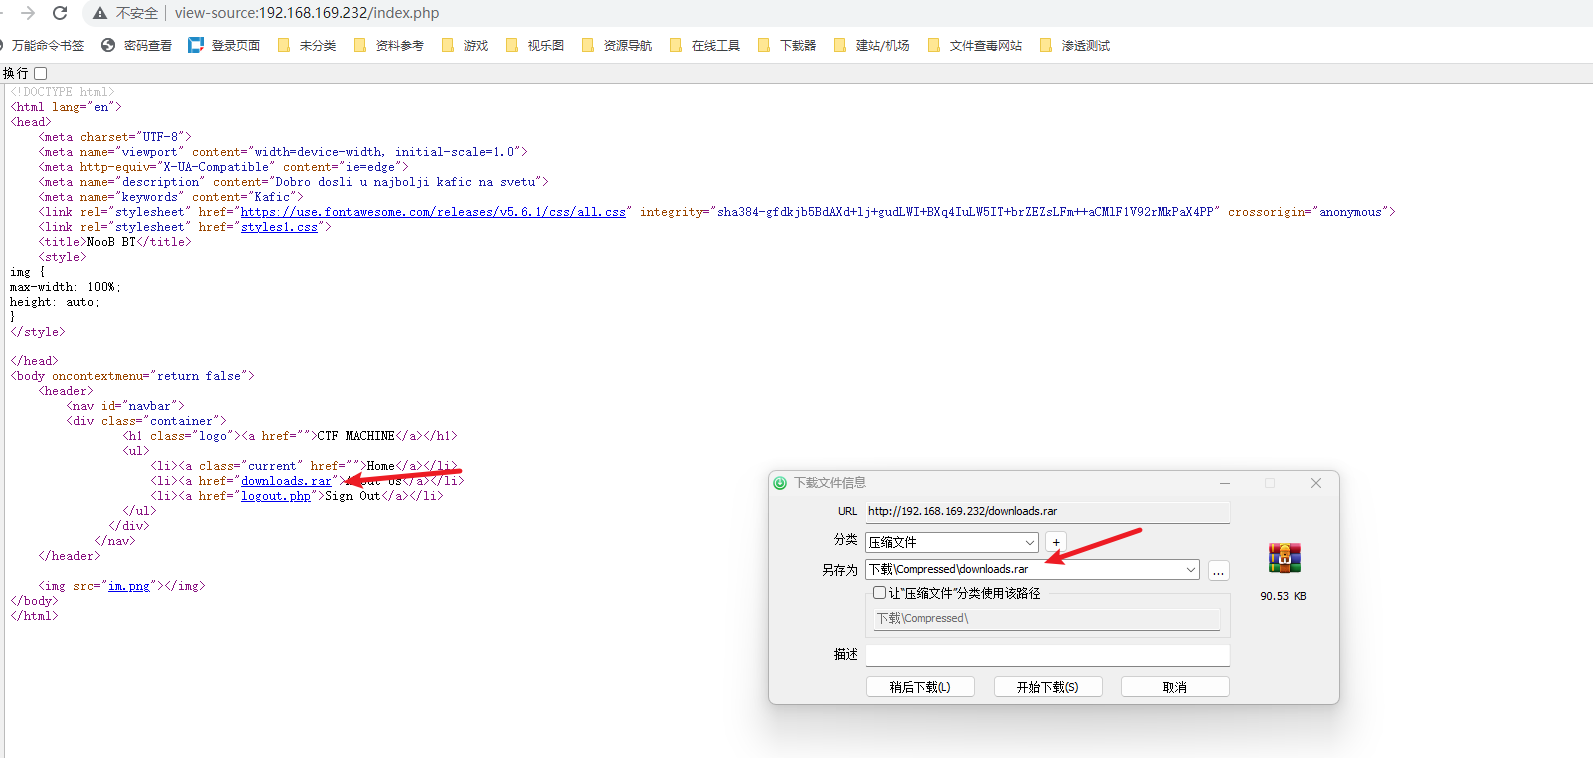
Task: Open the 资源导航 bookmark folder
Action: 617,45
